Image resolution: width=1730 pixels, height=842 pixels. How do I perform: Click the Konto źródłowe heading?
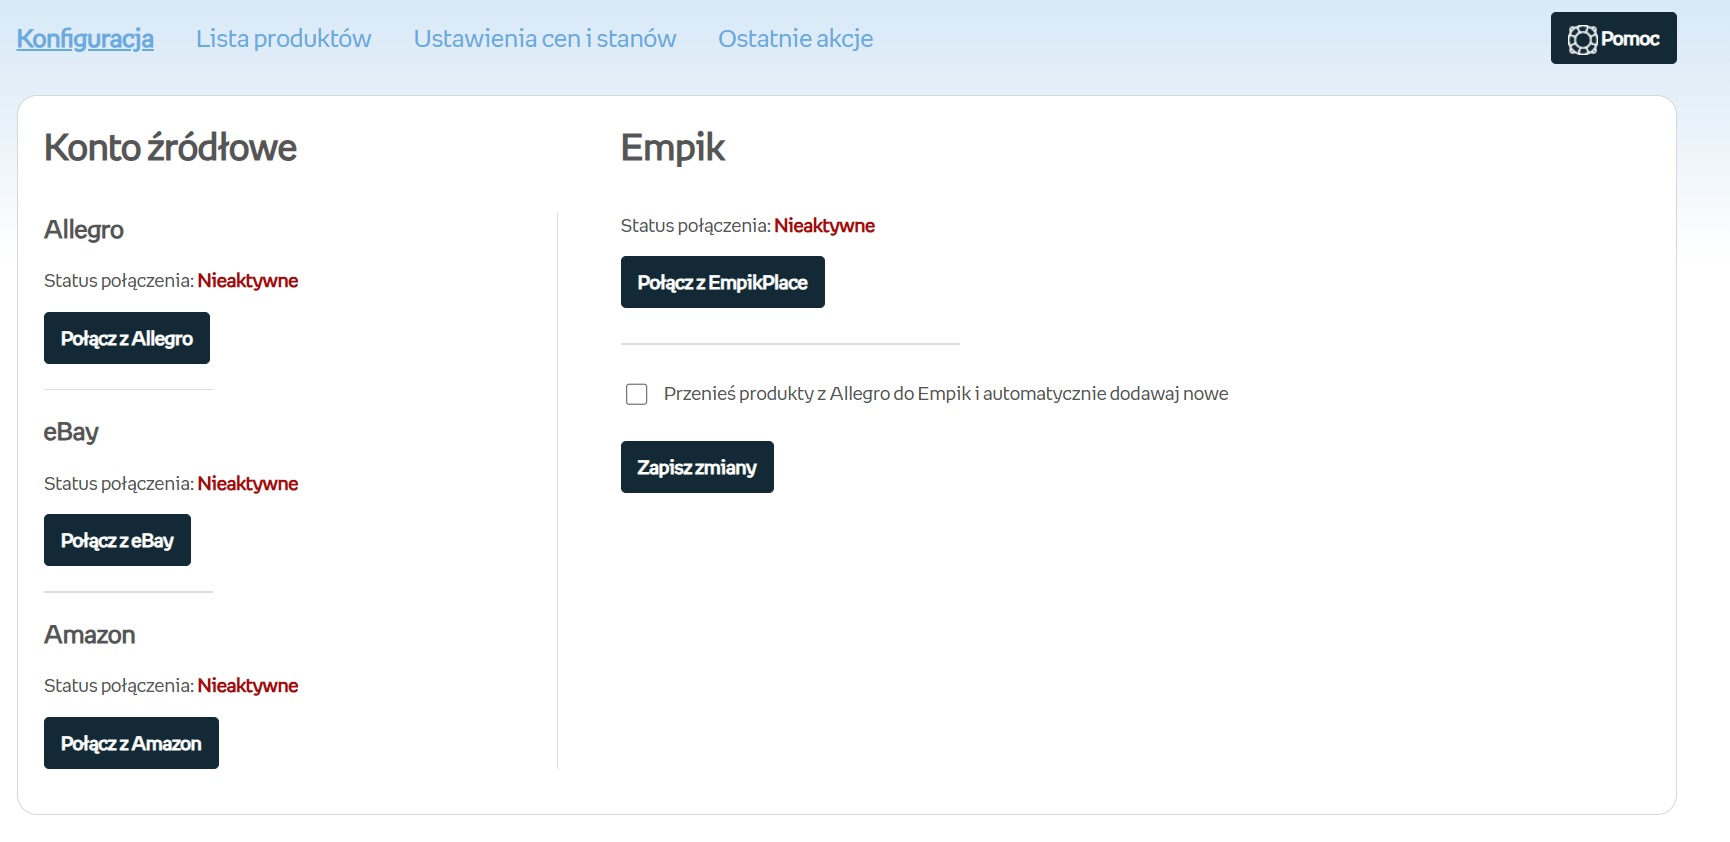[170, 148]
